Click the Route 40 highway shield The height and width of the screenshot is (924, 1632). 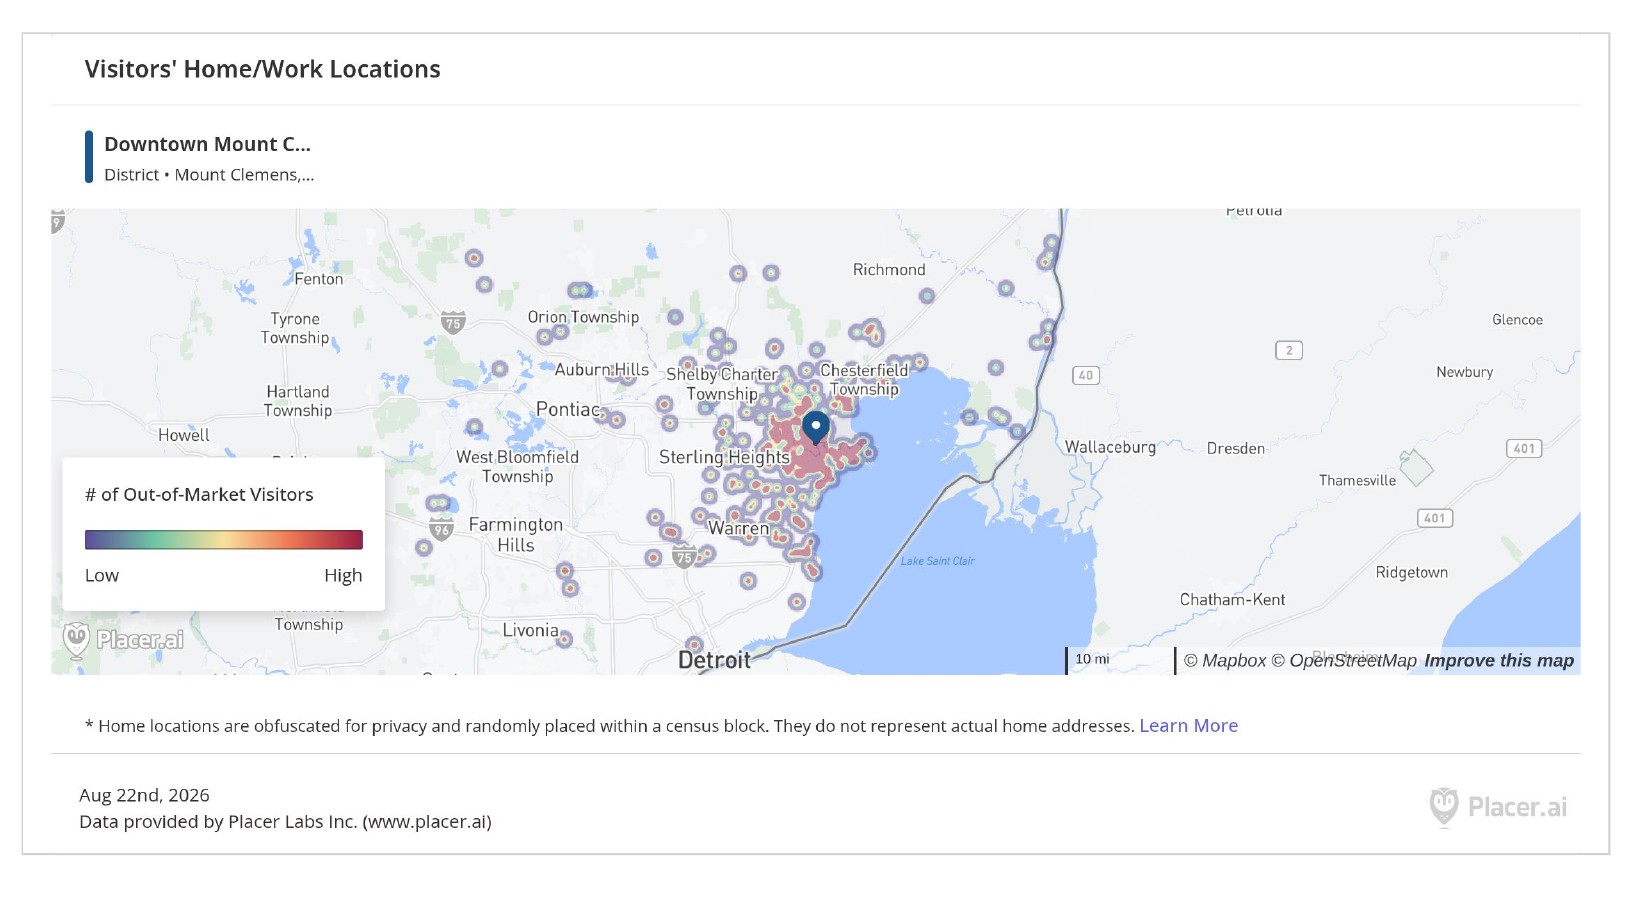[x=1086, y=375]
